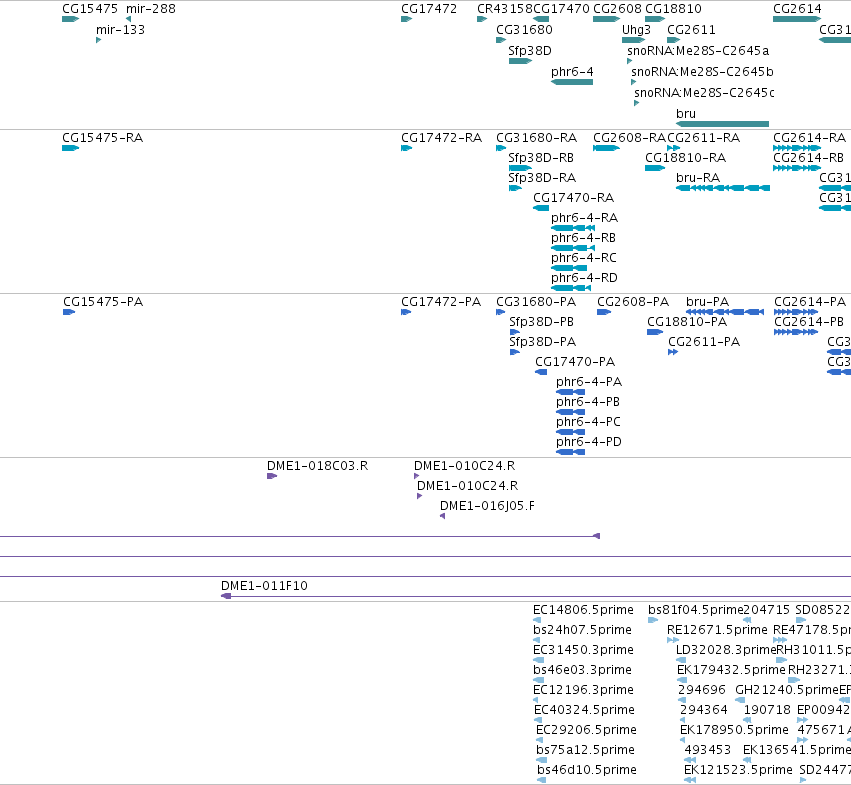Click the CG17472-RA transcript label
The height and width of the screenshot is (785, 851).
tap(441, 138)
